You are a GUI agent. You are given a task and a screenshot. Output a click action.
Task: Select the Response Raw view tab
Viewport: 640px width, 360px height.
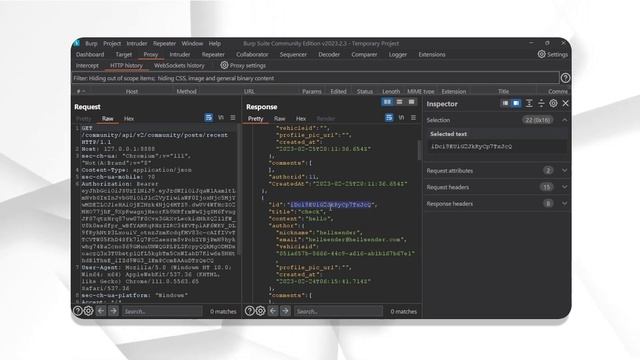coord(280,118)
